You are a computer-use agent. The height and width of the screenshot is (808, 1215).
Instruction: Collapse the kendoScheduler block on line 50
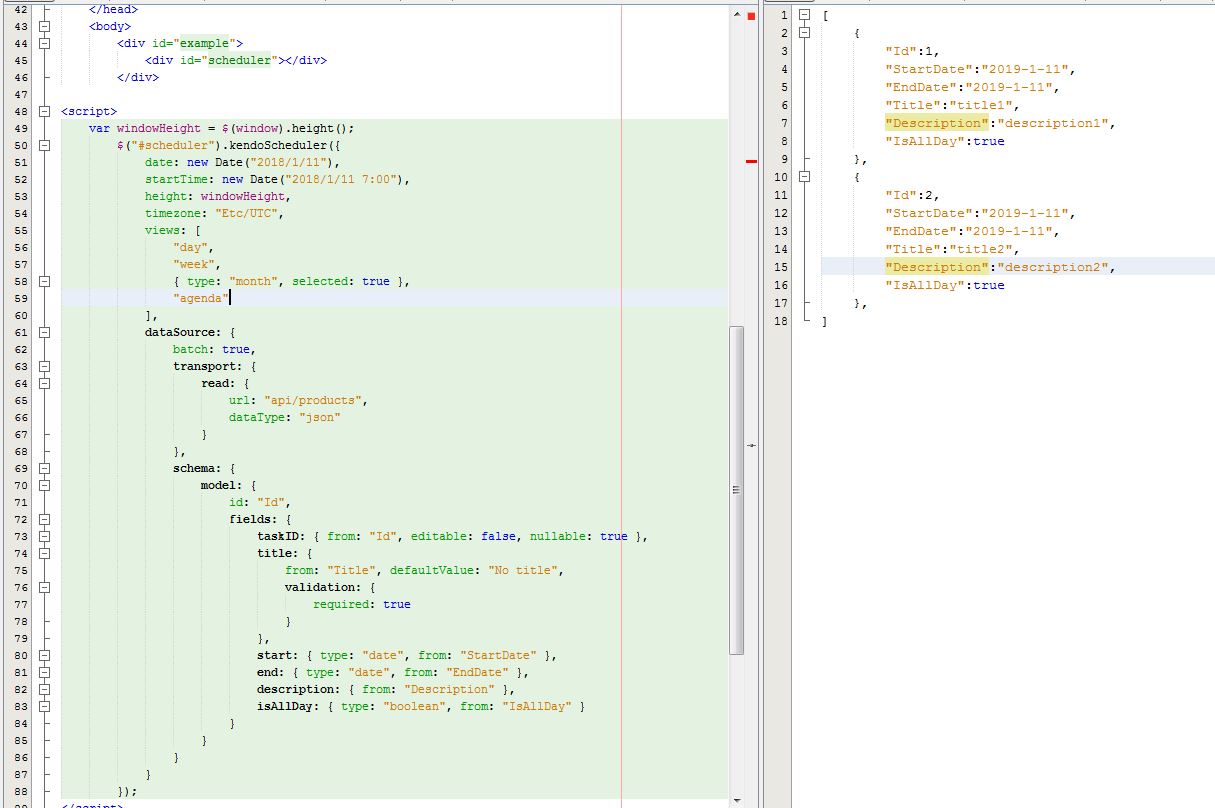coord(44,145)
